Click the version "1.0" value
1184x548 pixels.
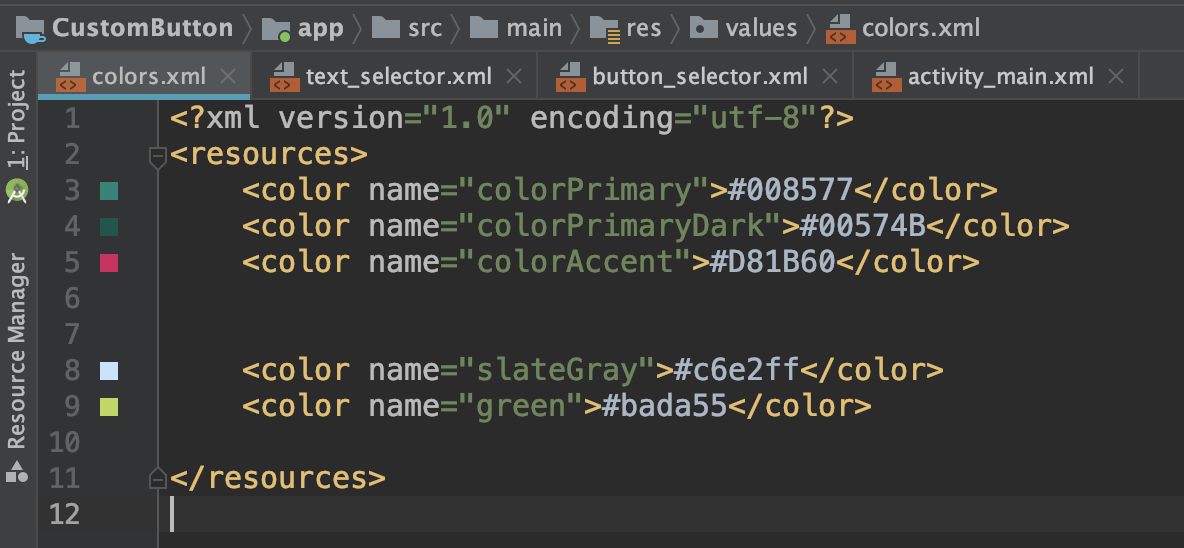(x=467, y=119)
